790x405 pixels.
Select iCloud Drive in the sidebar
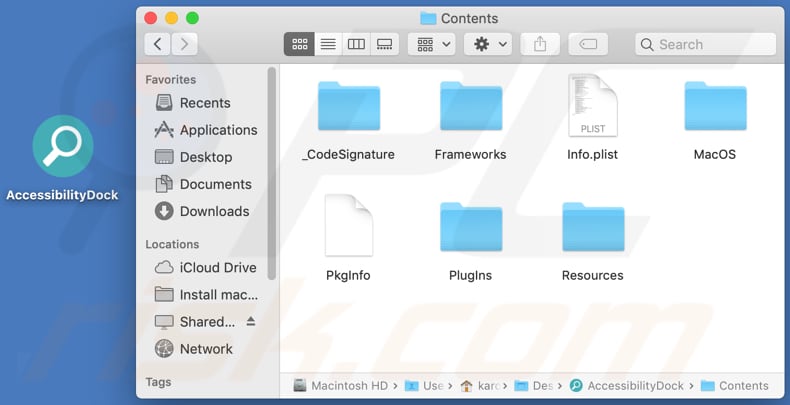[x=206, y=267]
